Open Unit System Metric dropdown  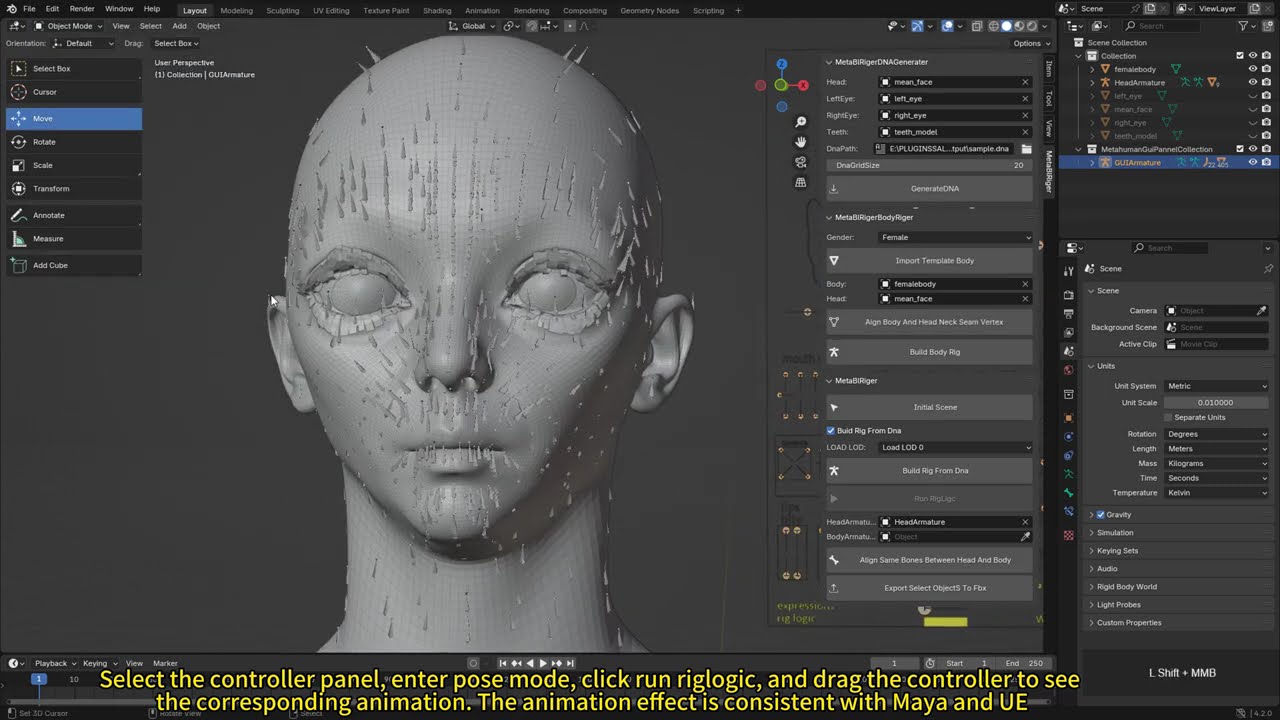pyautogui.click(x=1216, y=386)
